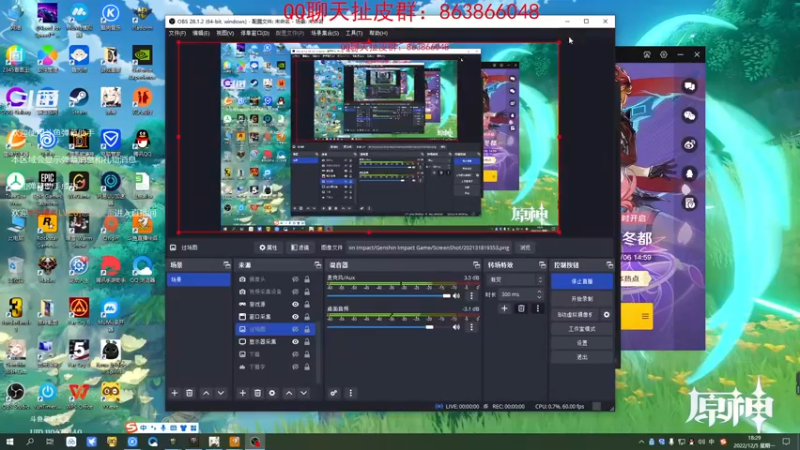This screenshot has width=800, height=450.
Task: Move scene down in Scenes panel
Action: [221, 393]
